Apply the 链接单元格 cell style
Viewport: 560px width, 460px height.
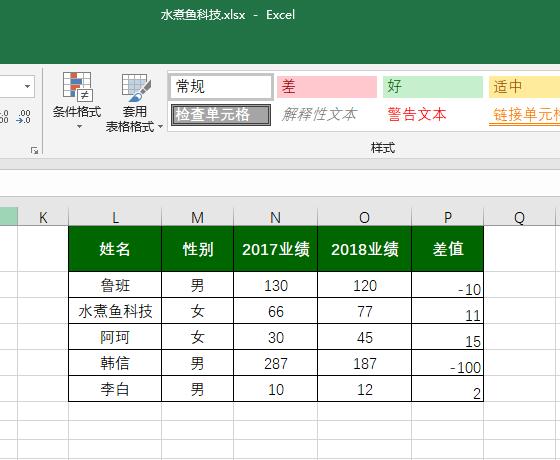point(524,115)
